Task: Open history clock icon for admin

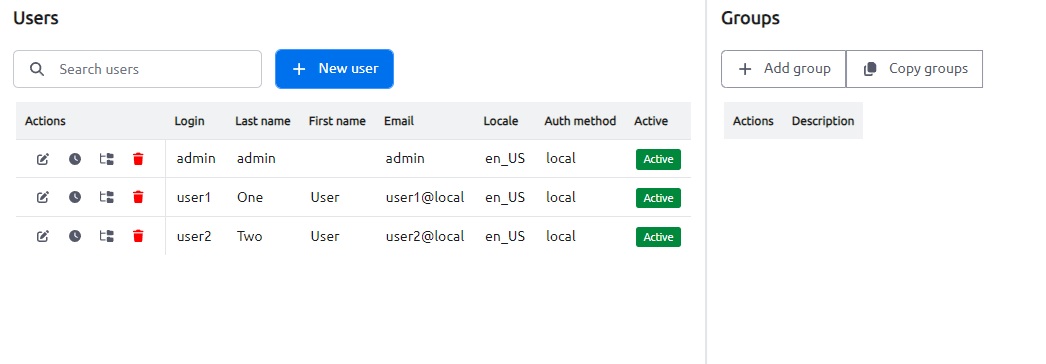Action: (x=75, y=159)
